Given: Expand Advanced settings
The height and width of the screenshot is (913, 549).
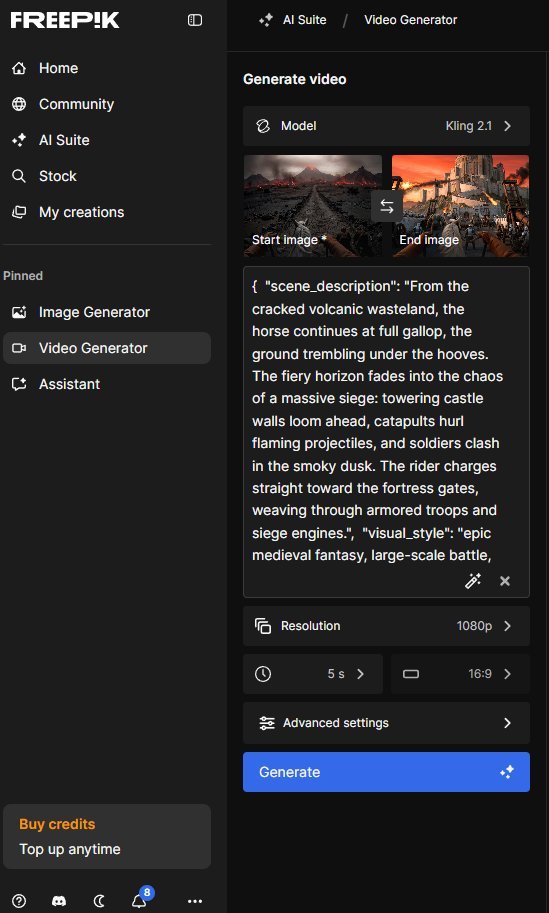Looking at the screenshot, I should click(x=386, y=723).
